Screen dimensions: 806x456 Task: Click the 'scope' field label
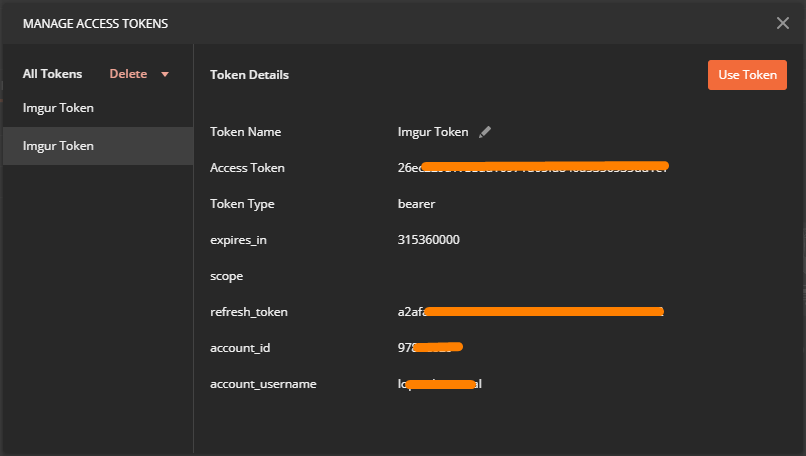(x=227, y=277)
